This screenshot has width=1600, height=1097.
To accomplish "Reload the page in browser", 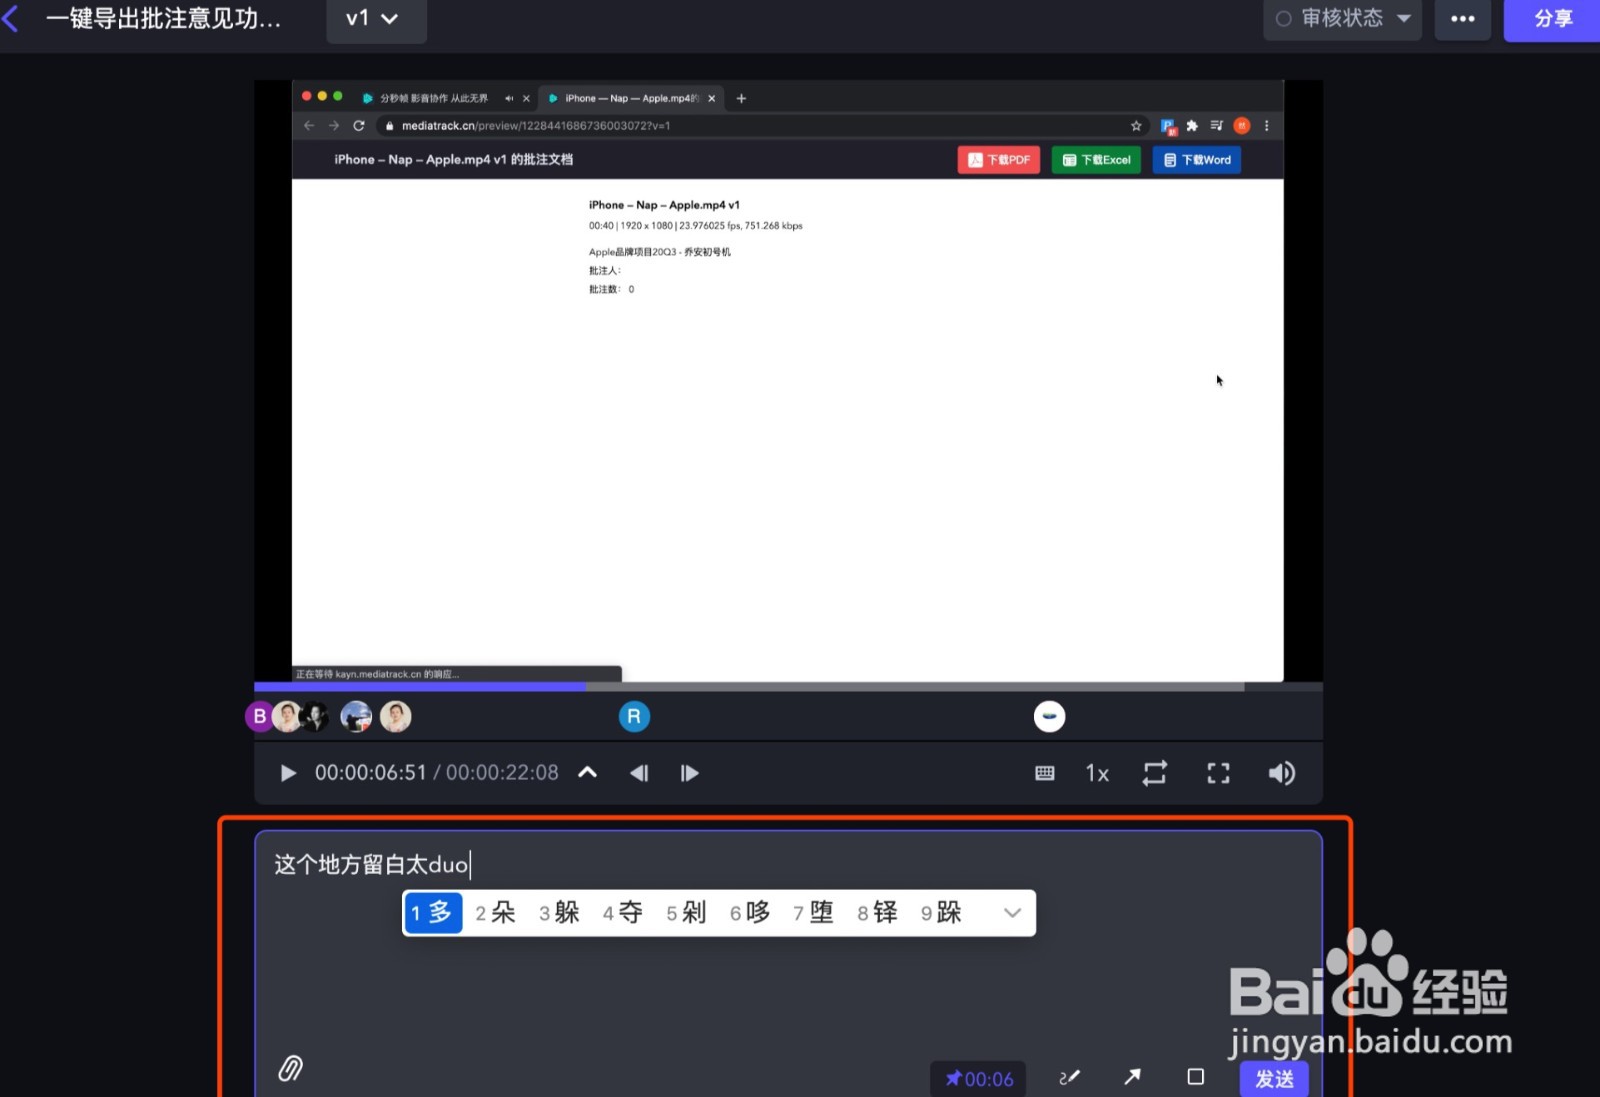I will (359, 126).
